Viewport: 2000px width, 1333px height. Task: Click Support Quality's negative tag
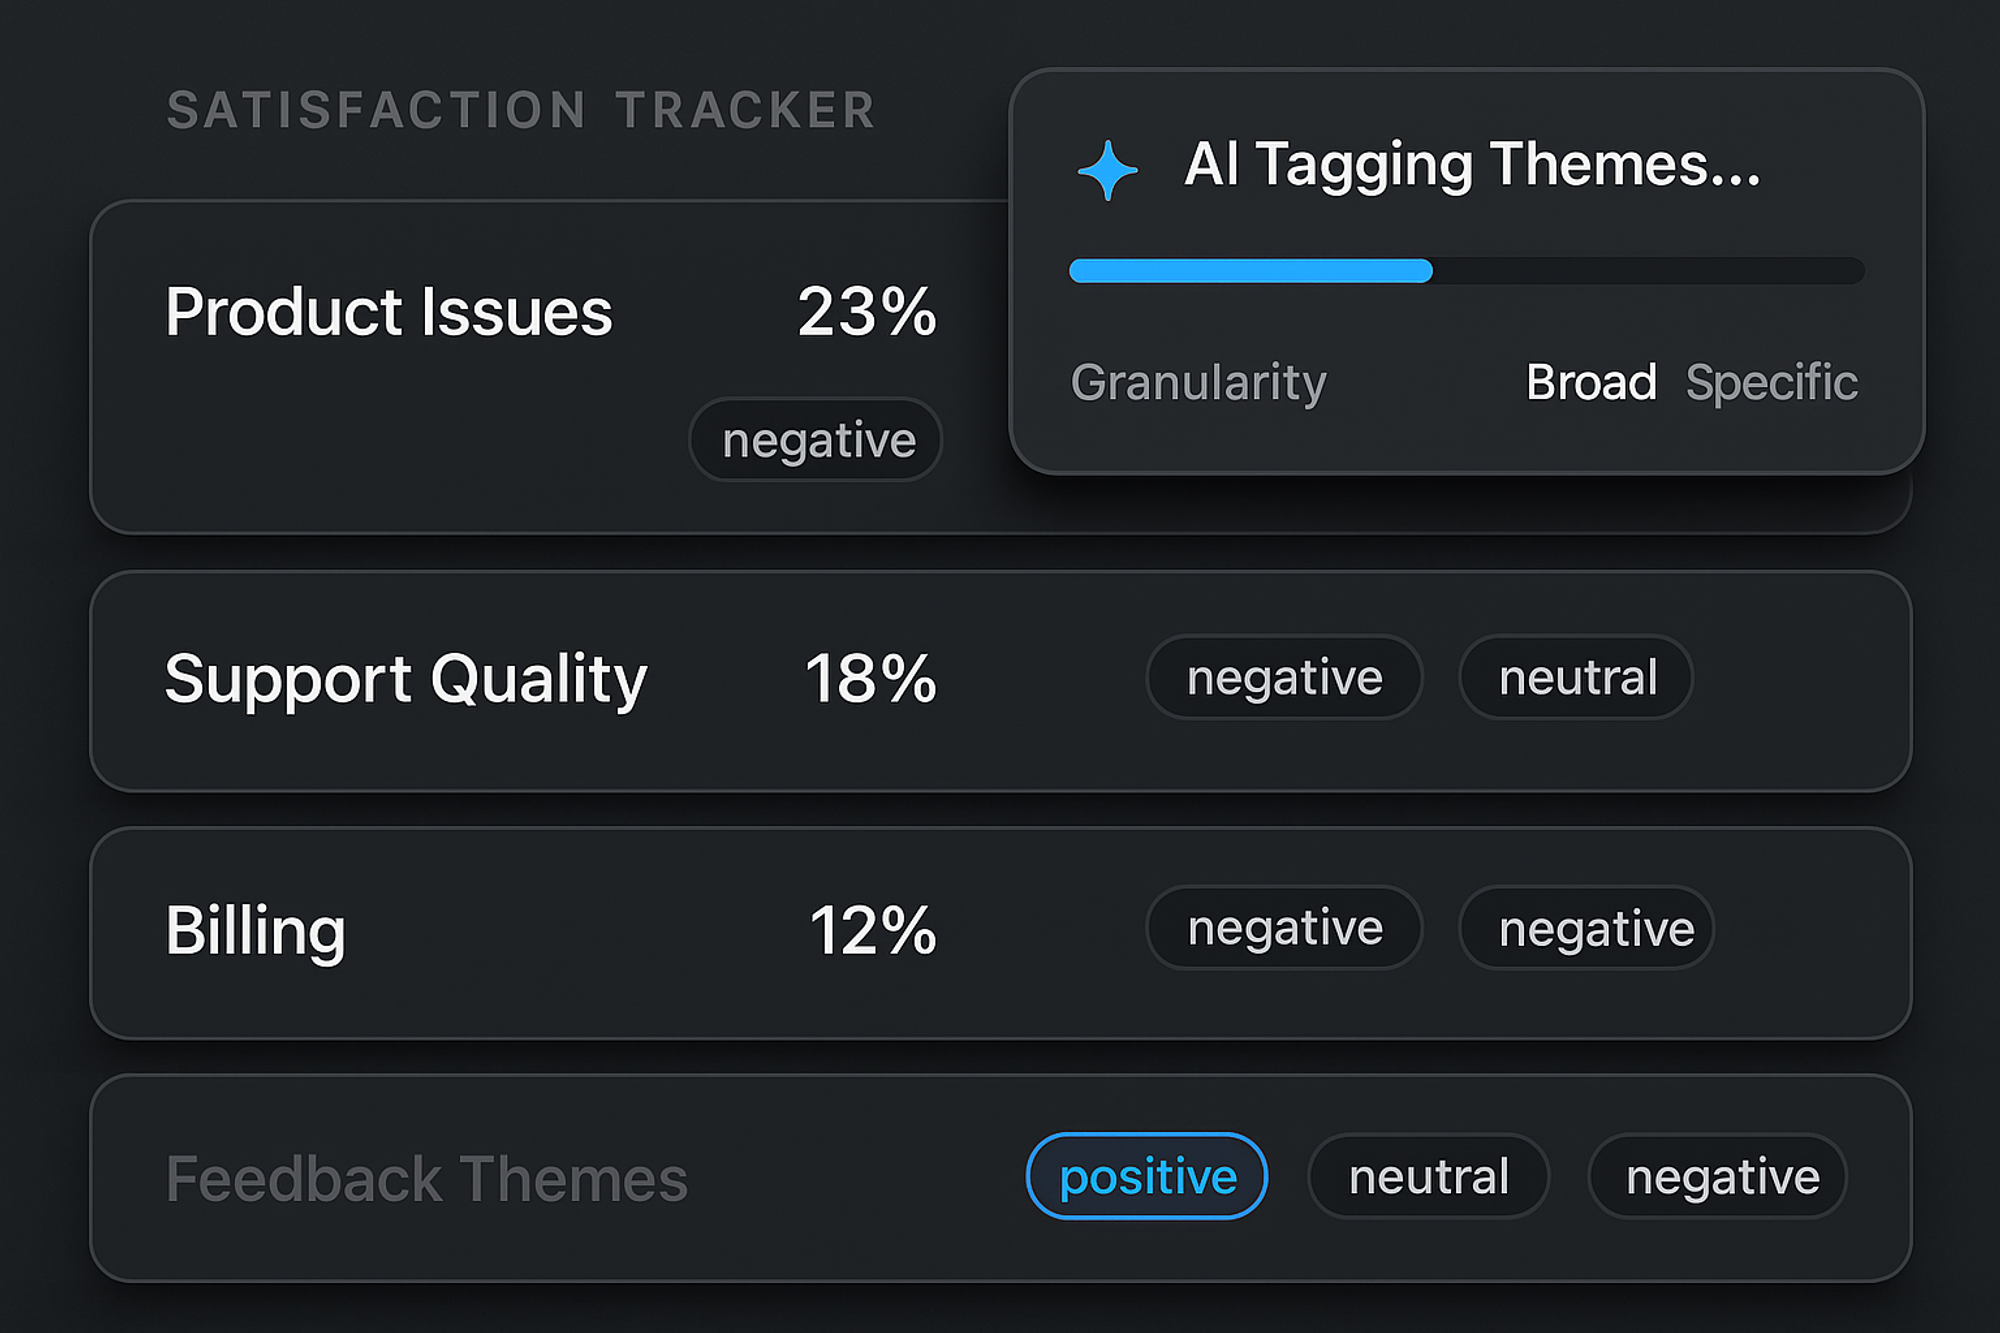pyautogui.click(x=1284, y=678)
